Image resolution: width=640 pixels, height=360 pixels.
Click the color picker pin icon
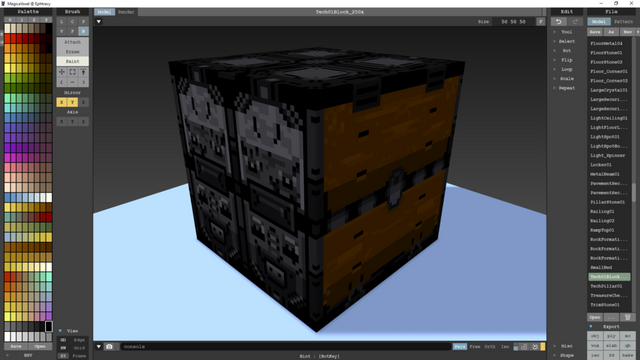point(83,72)
